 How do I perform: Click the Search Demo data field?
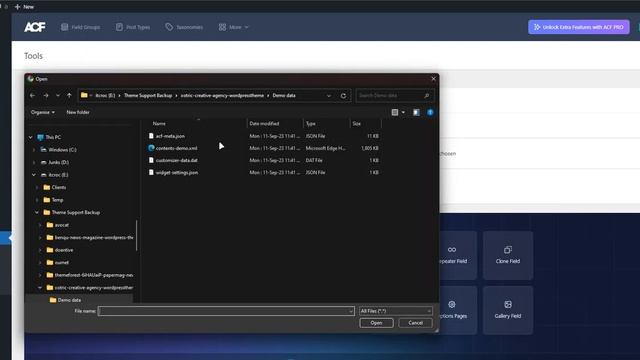coord(394,96)
